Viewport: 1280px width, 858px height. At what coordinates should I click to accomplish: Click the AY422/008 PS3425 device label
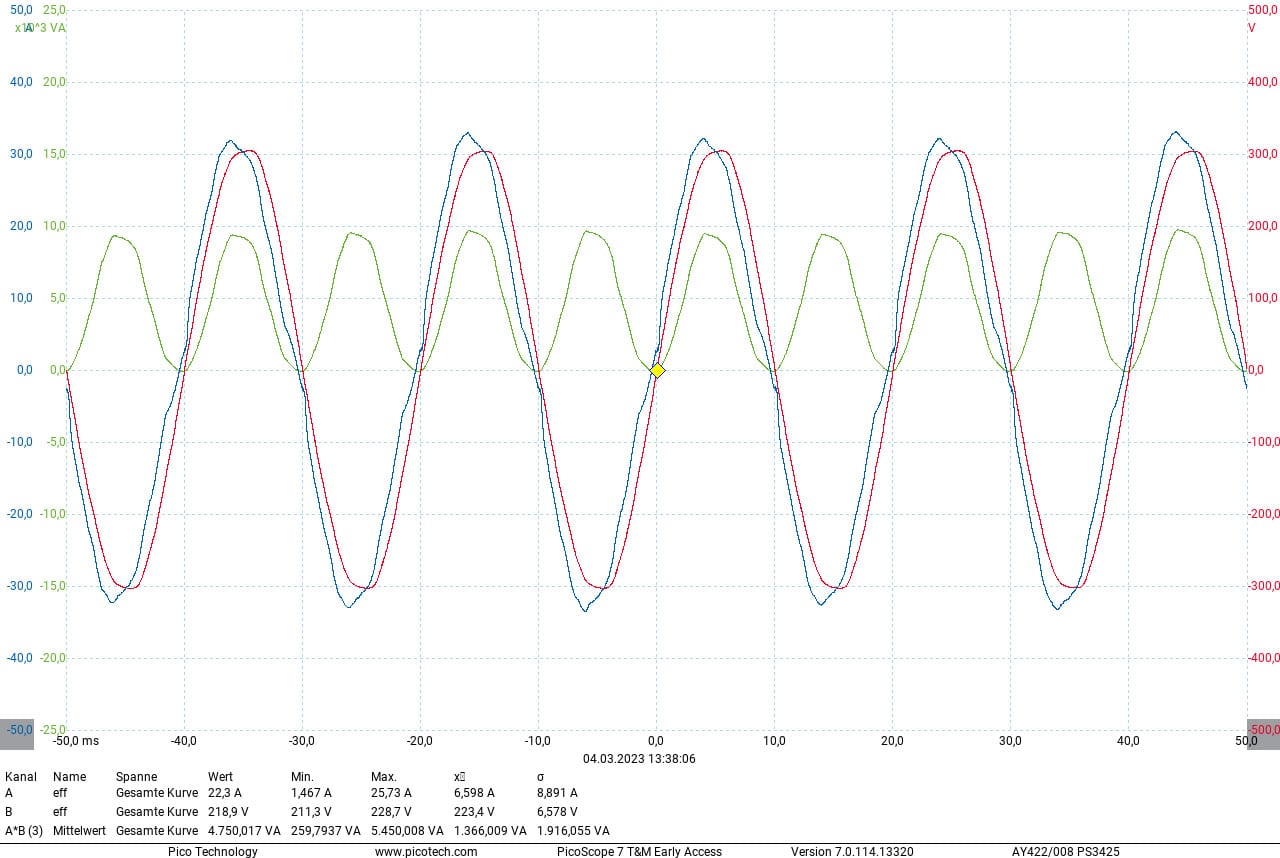click(1065, 852)
